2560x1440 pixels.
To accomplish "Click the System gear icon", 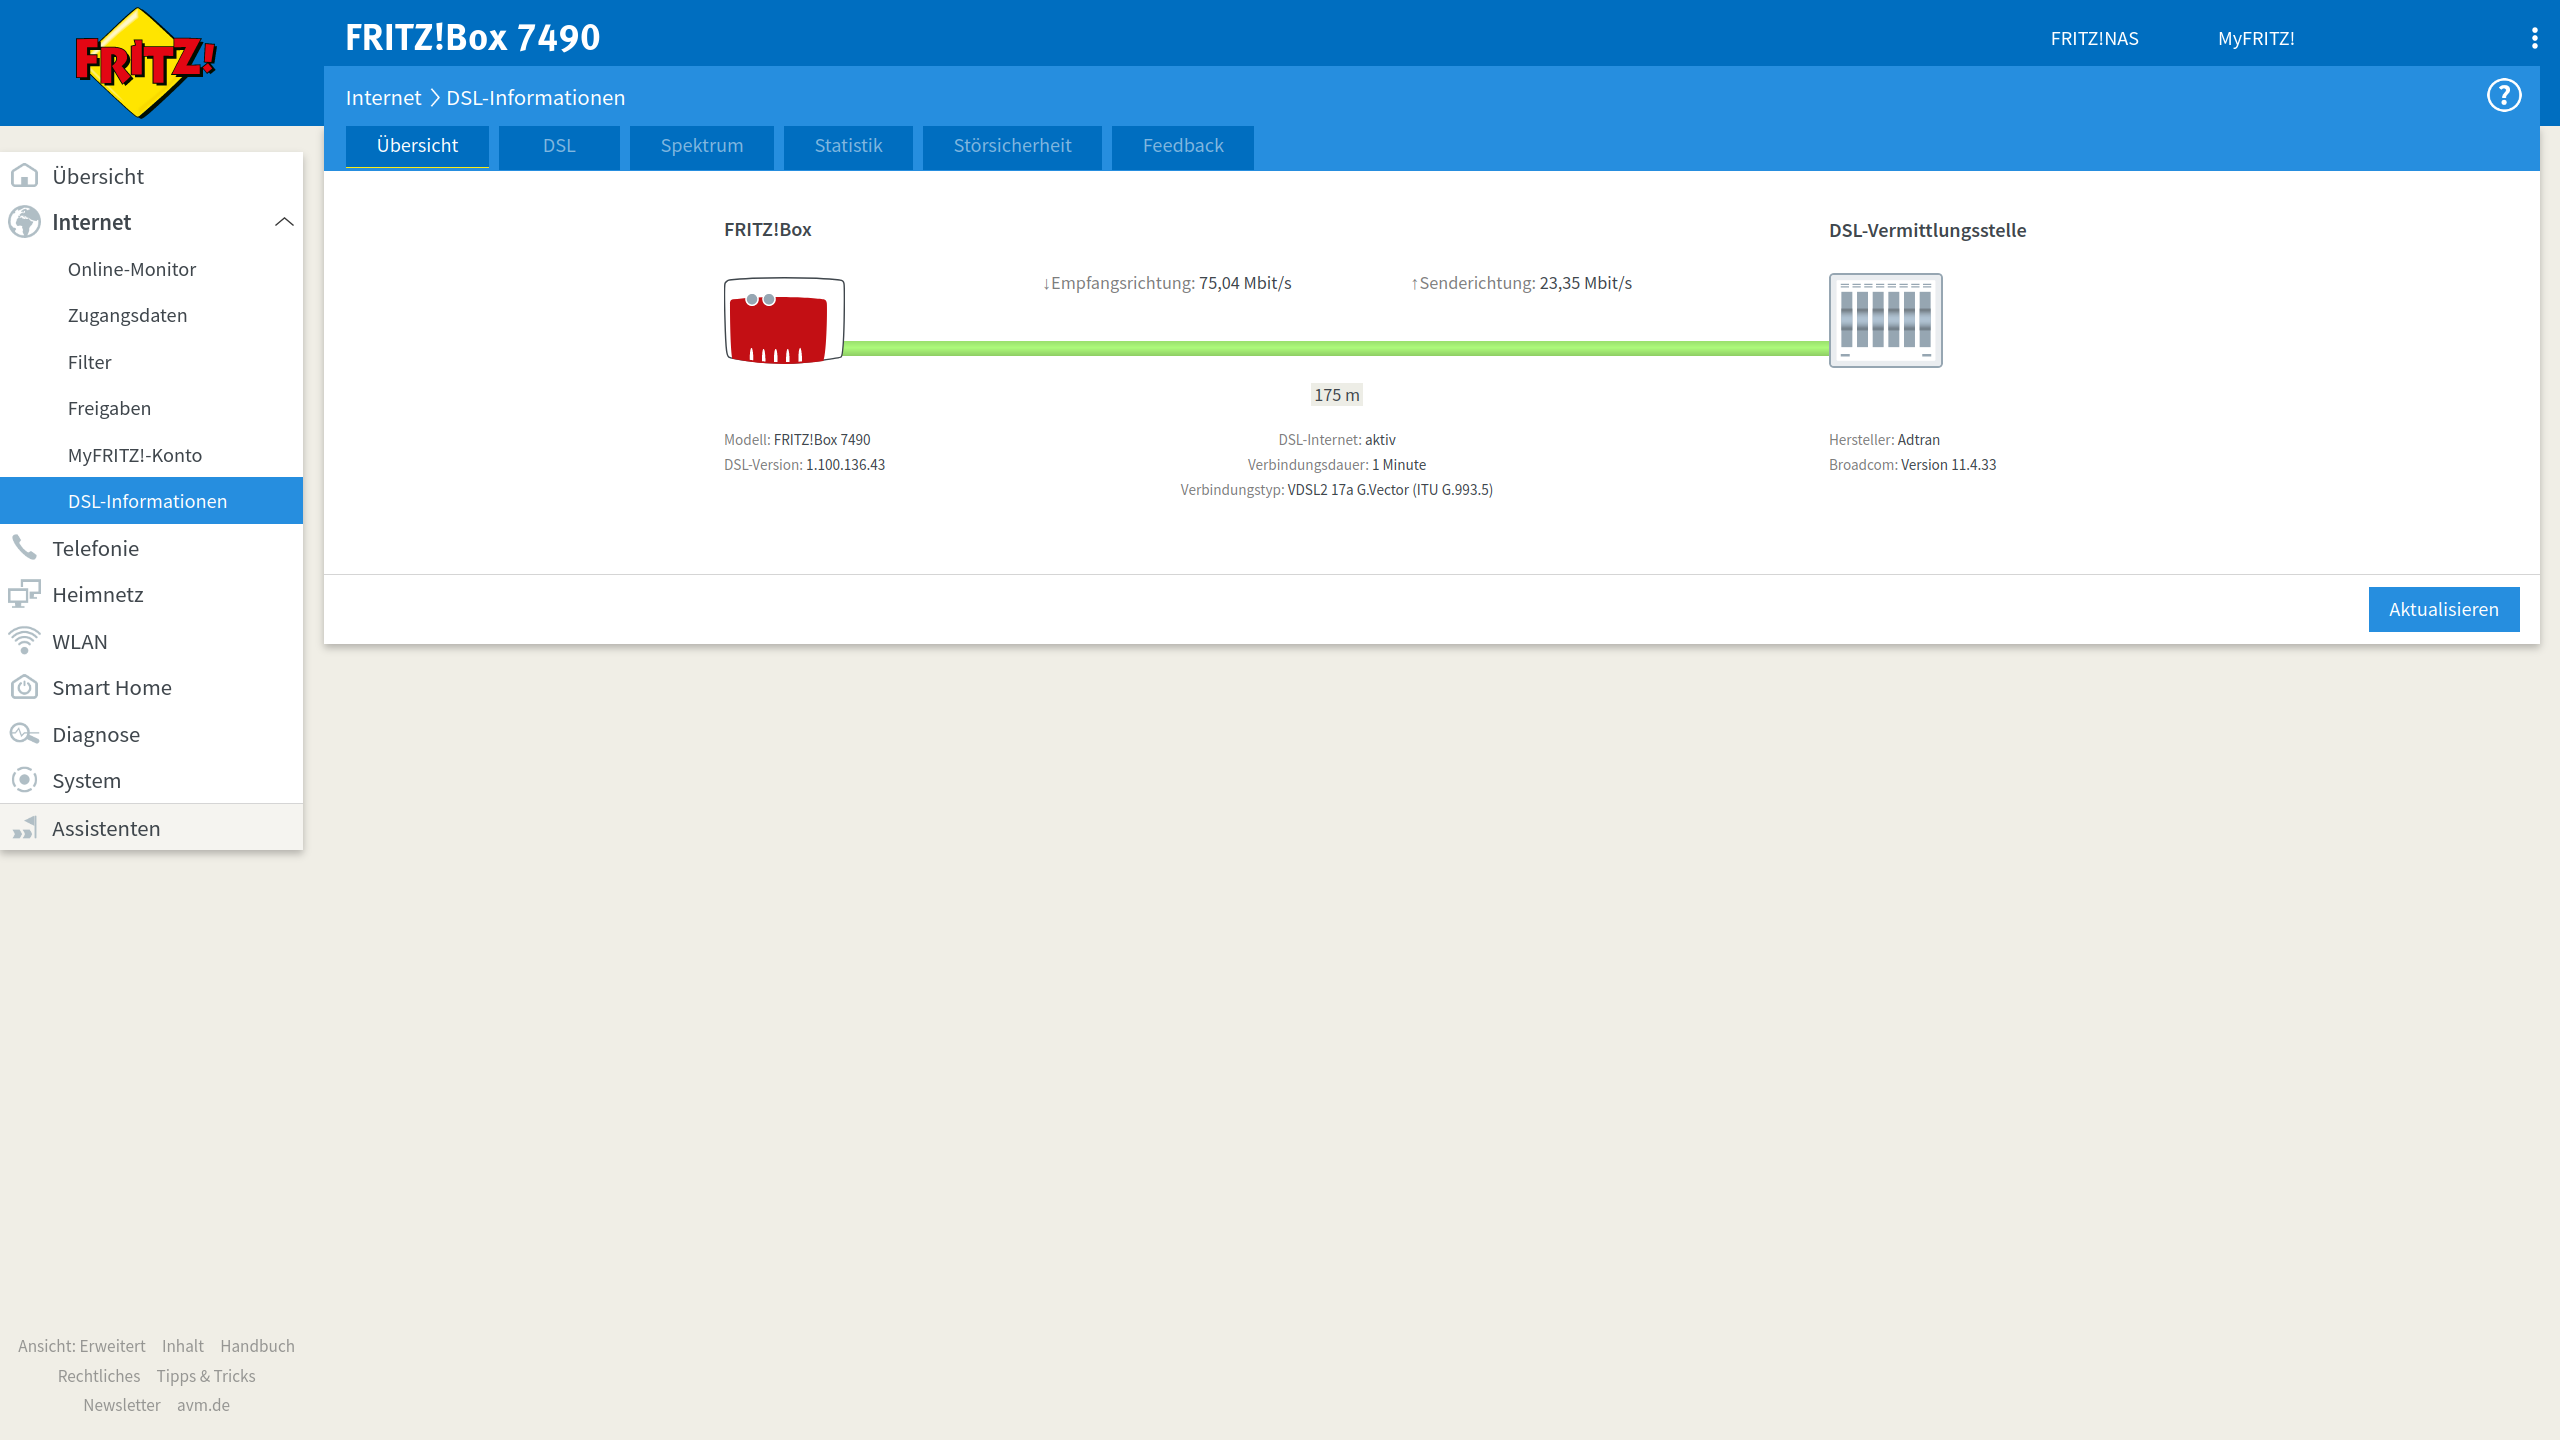I will 24,780.
